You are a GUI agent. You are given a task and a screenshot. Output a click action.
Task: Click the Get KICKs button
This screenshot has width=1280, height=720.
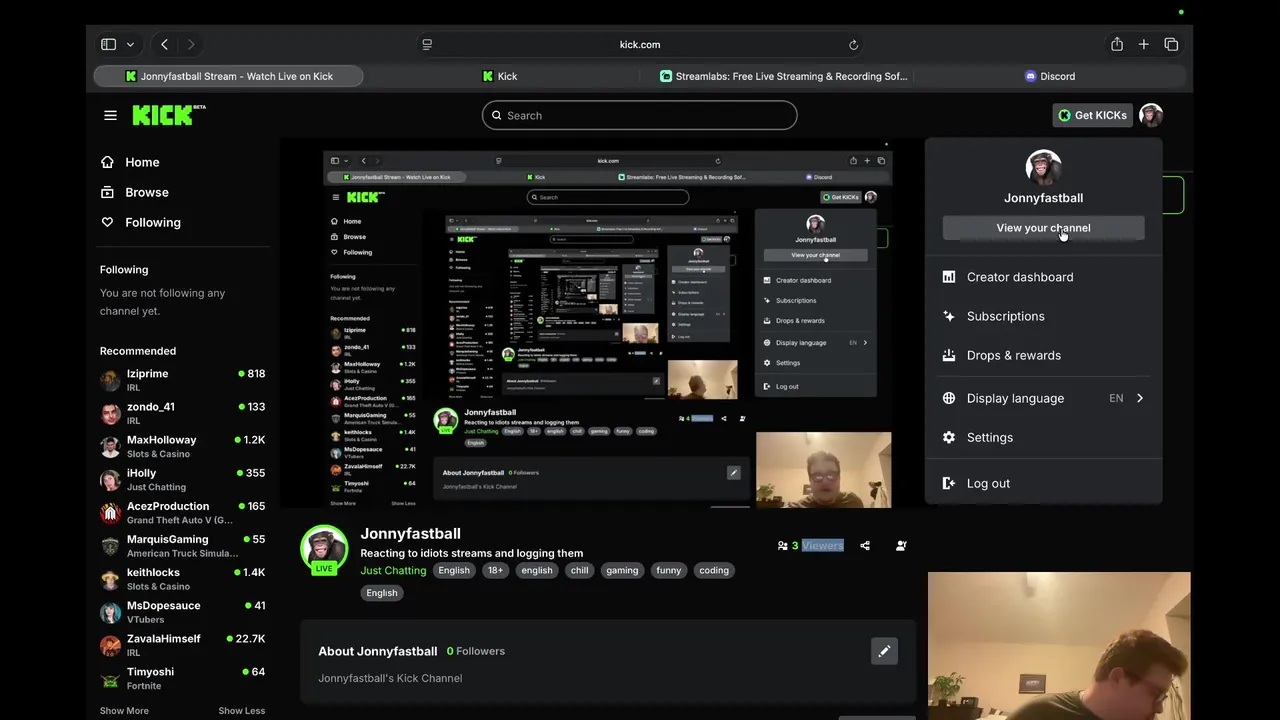click(x=1093, y=115)
